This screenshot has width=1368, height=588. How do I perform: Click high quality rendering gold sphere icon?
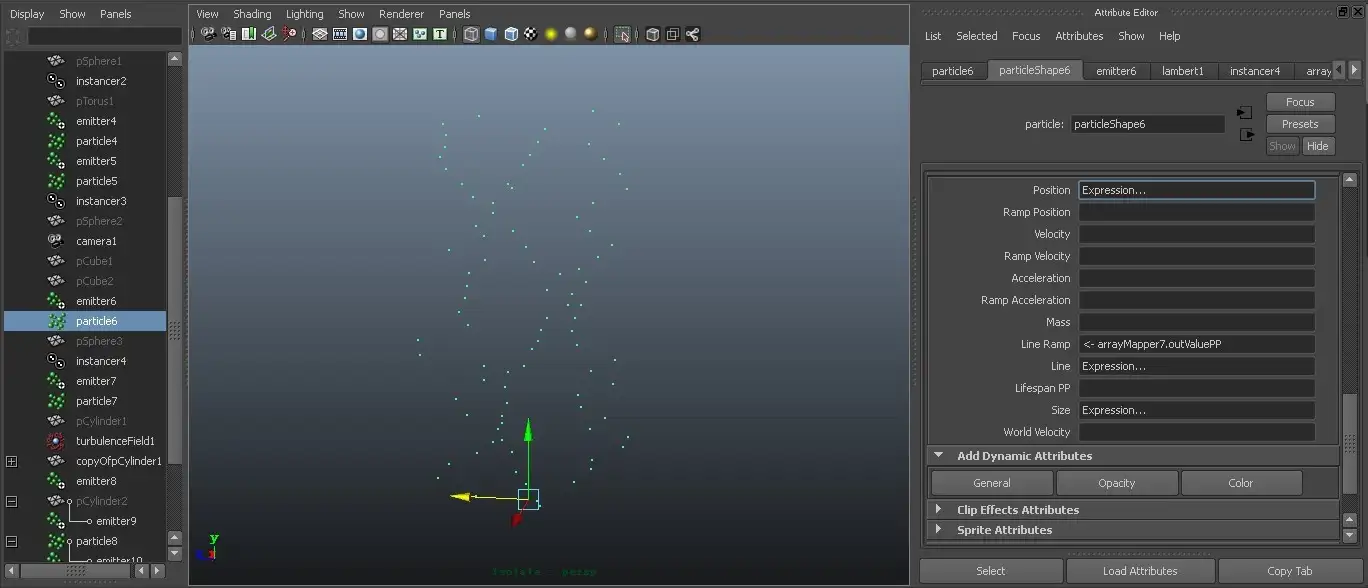pyautogui.click(x=591, y=34)
